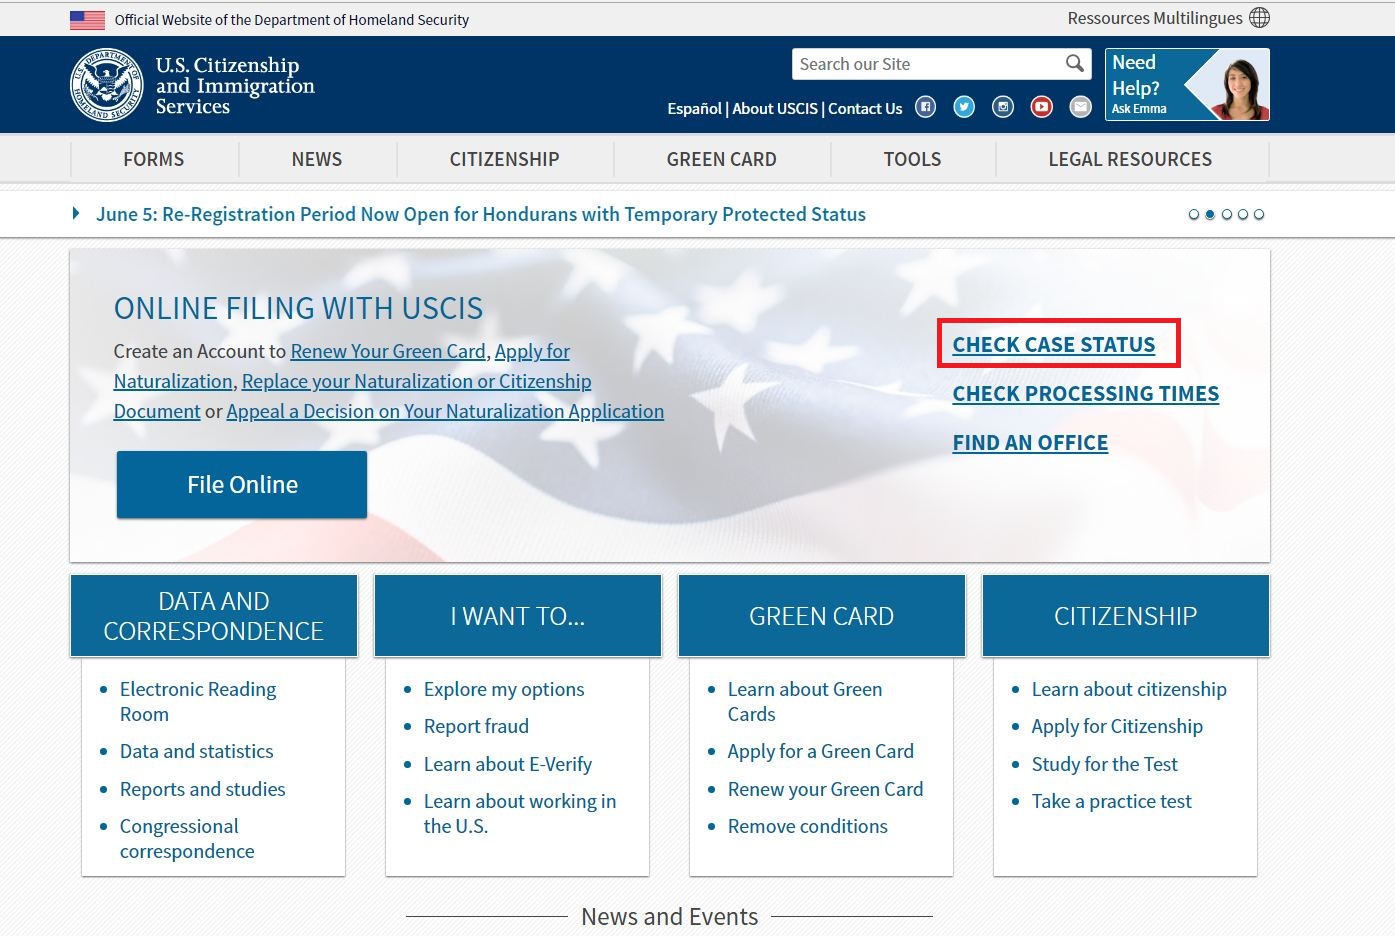This screenshot has width=1395, height=936.
Task: Click the search magnifier icon
Action: tap(1074, 64)
